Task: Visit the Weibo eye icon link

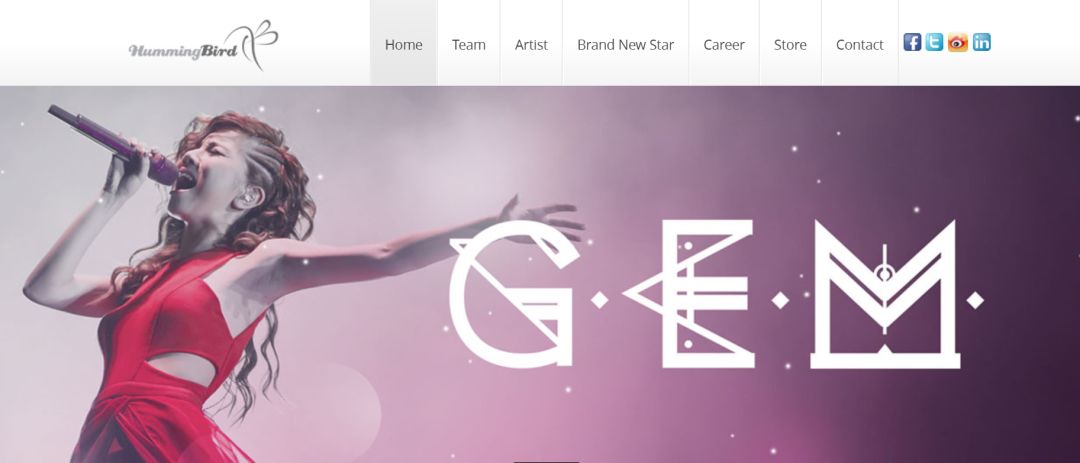Action: pyautogui.click(x=957, y=43)
